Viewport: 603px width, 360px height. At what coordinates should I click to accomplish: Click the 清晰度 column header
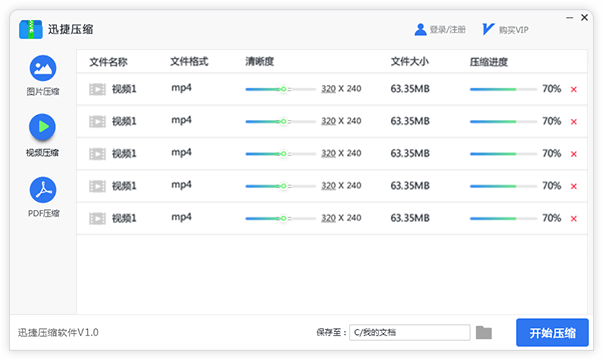click(260, 62)
